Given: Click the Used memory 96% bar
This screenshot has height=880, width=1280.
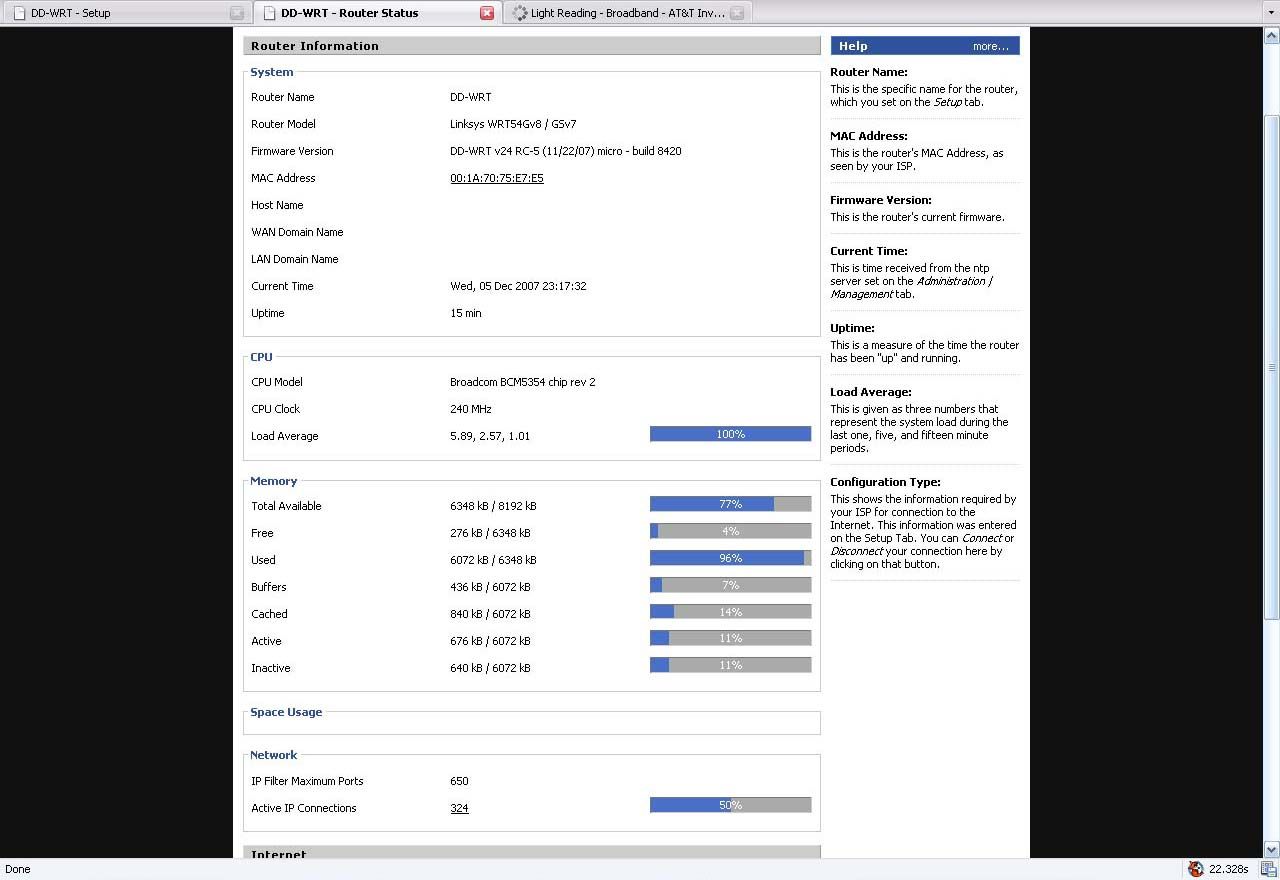Looking at the screenshot, I should (x=730, y=558).
